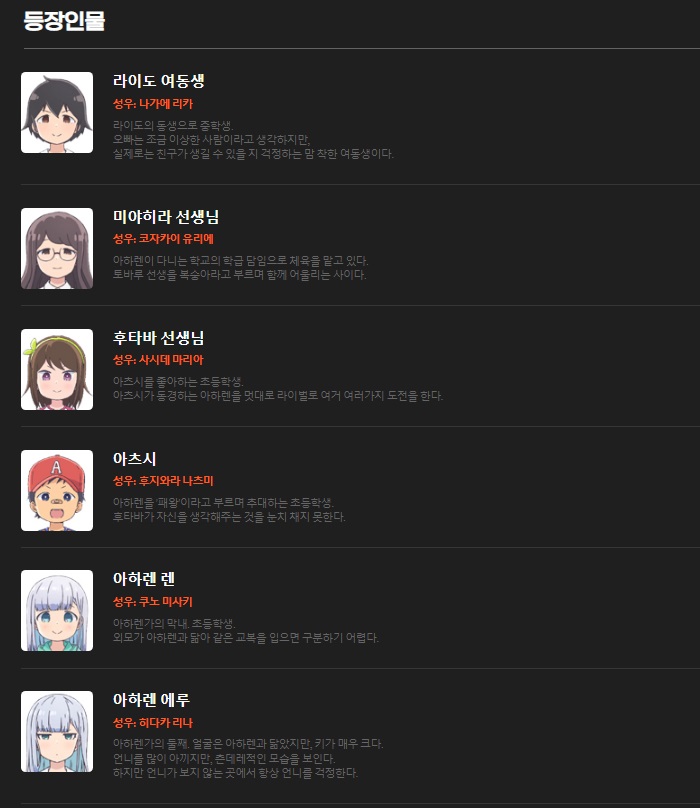Viewport: 700px width, 808px height.
Task: Click 아하렌 에루 description text
Action: click(x=248, y=759)
